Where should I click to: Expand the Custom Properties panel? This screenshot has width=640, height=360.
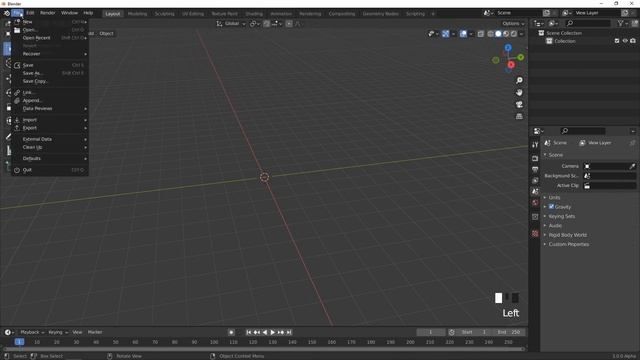click(x=568, y=244)
